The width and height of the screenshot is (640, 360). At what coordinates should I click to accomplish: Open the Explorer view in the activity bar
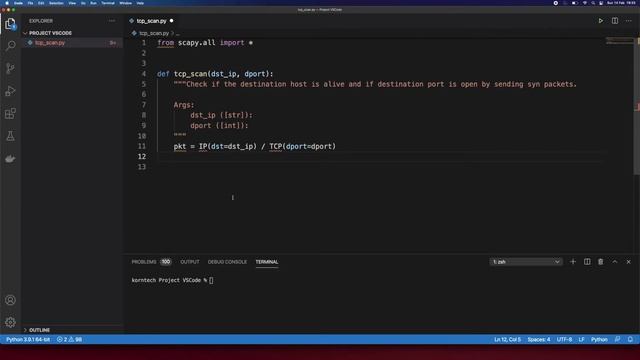(x=10, y=24)
